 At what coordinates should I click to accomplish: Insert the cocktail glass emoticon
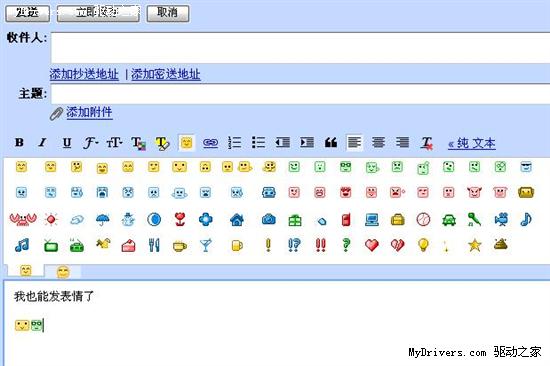pos(206,245)
